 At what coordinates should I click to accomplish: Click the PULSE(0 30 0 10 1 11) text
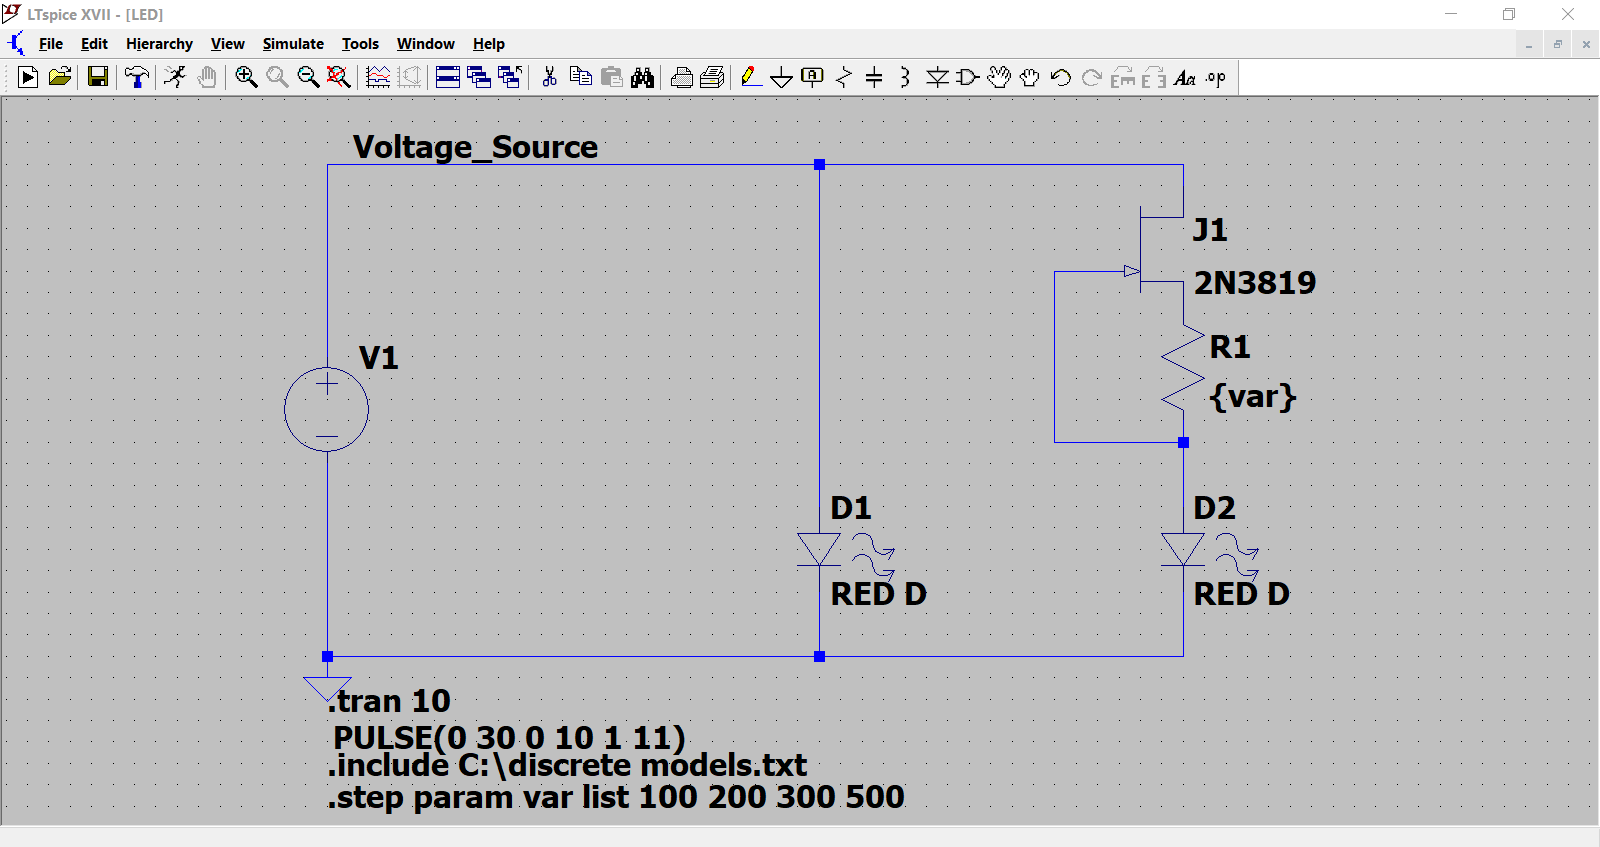(x=509, y=738)
